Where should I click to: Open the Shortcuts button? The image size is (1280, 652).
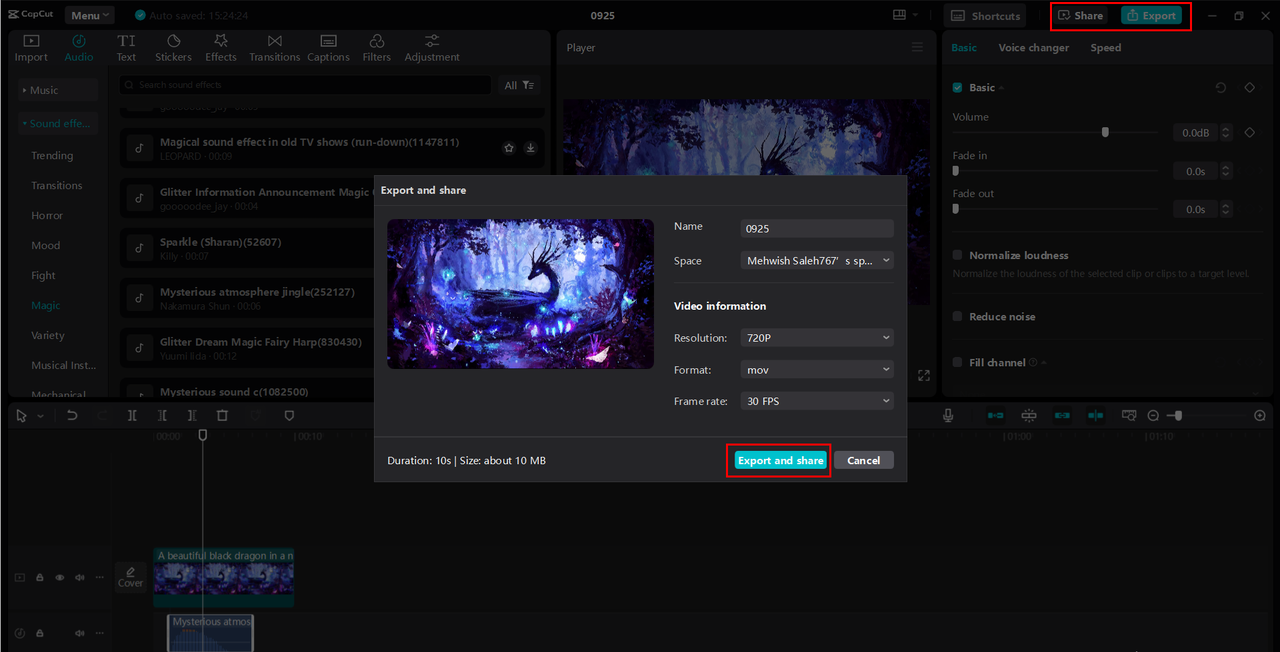click(986, 15)
